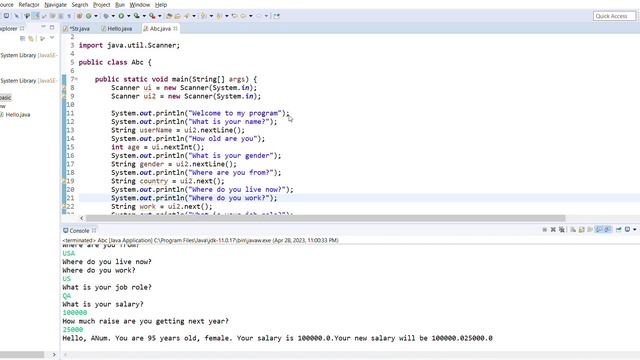Click the Open Perspective icon
This screenshot has height=360, width=640.
pyautogui.click(x=276, y=16)
